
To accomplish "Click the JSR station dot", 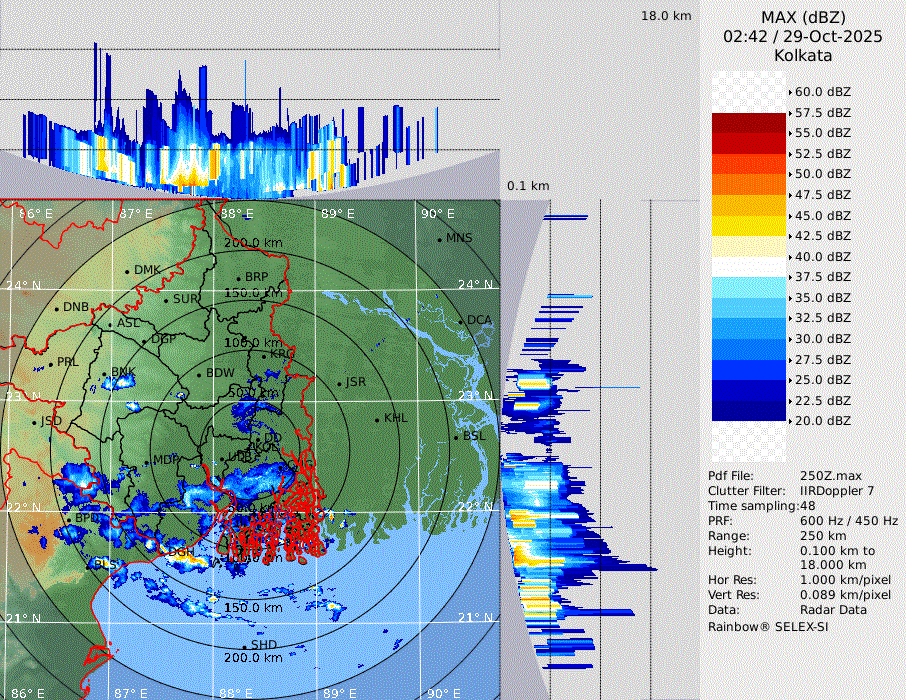I will point(338,384).
